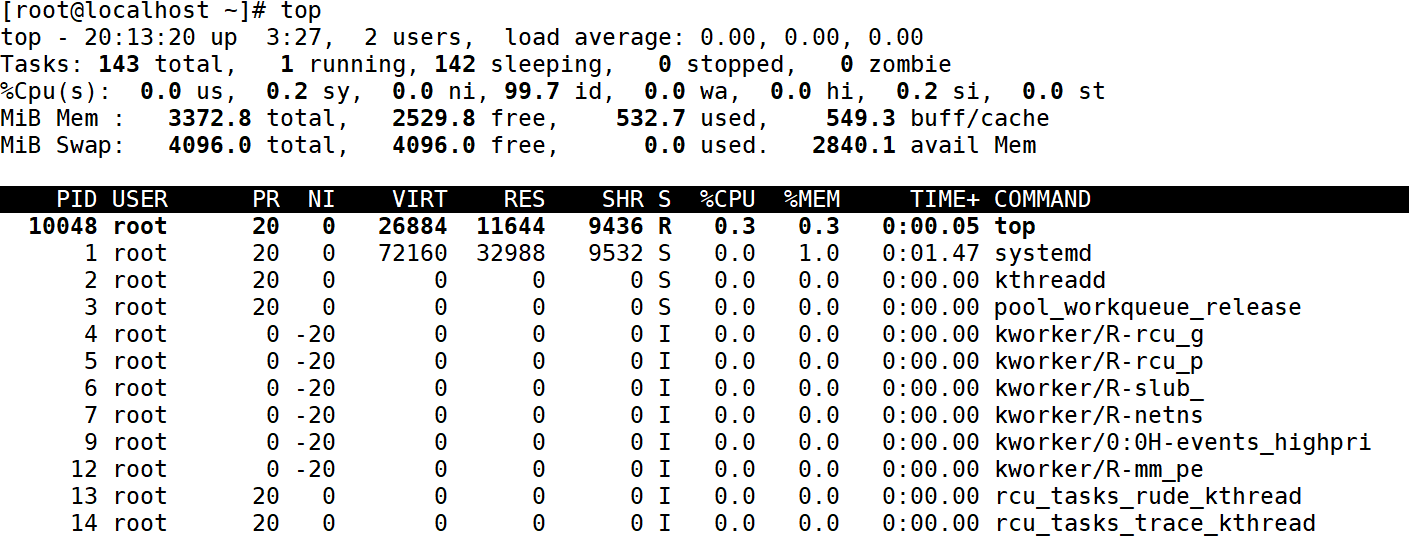Select the kworker/R-rcu_p command

pos(1099,361)
